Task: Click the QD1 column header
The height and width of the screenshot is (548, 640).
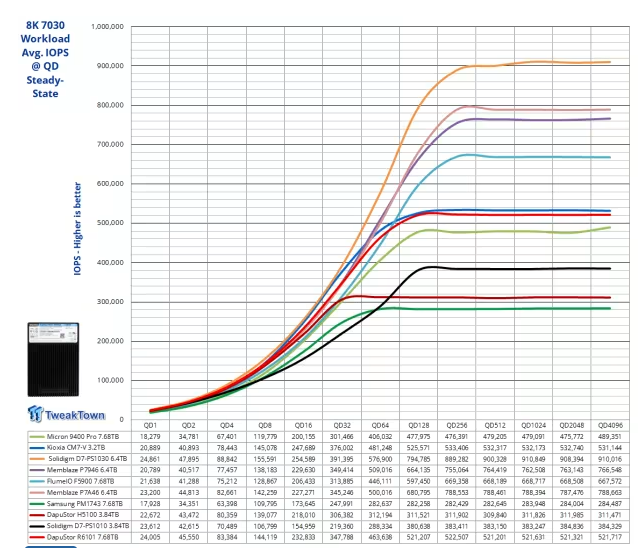Action: (150, 426)
